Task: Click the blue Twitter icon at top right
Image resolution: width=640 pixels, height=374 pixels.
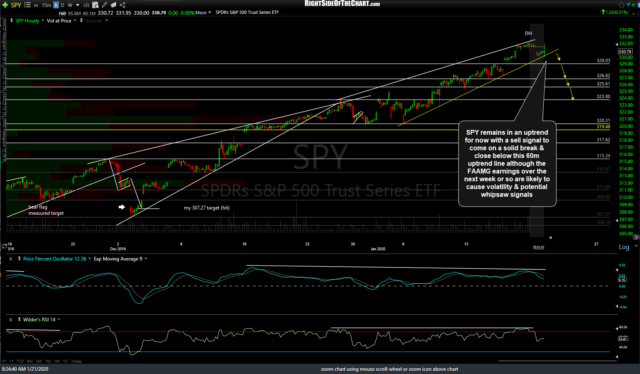Action: coord(629,5)
